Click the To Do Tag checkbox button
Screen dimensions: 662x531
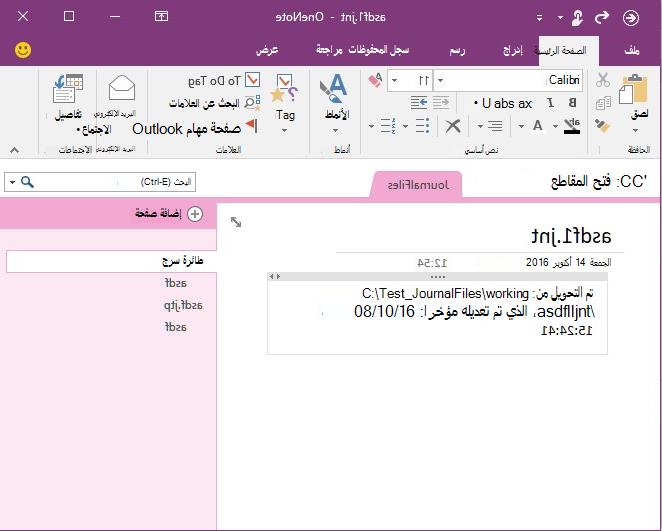(x=224, y=80)
